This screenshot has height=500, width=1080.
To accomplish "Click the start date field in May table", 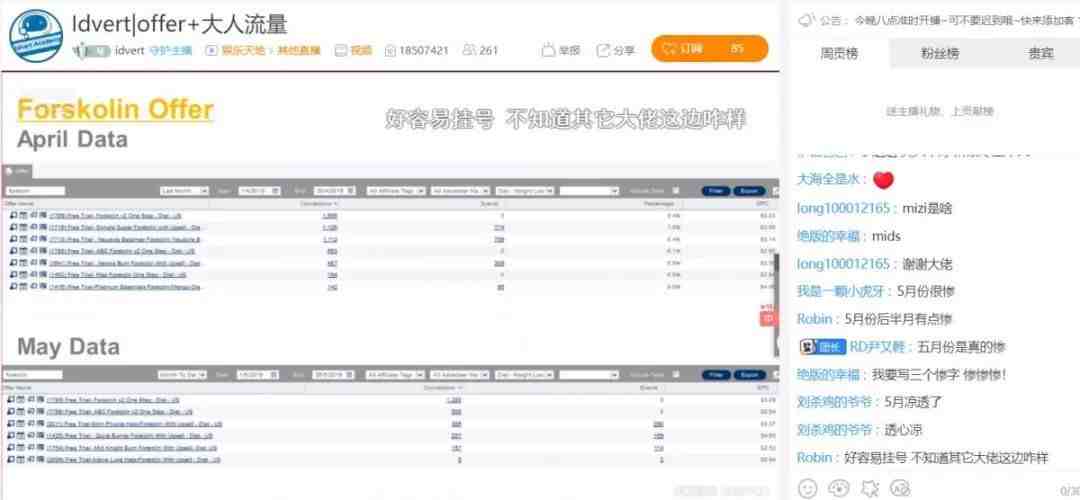I will click(x=258, y=375).
